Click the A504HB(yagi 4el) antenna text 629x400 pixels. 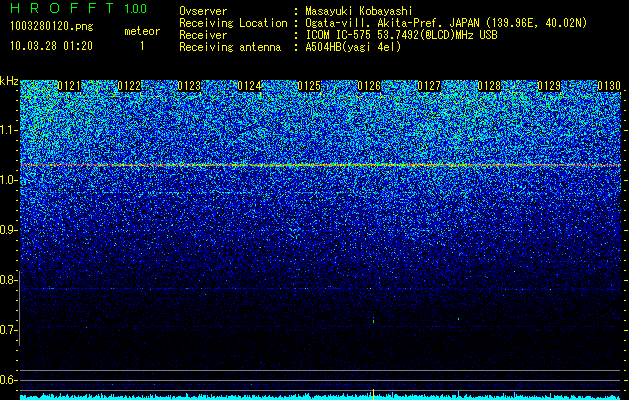(x=353, y=47)
